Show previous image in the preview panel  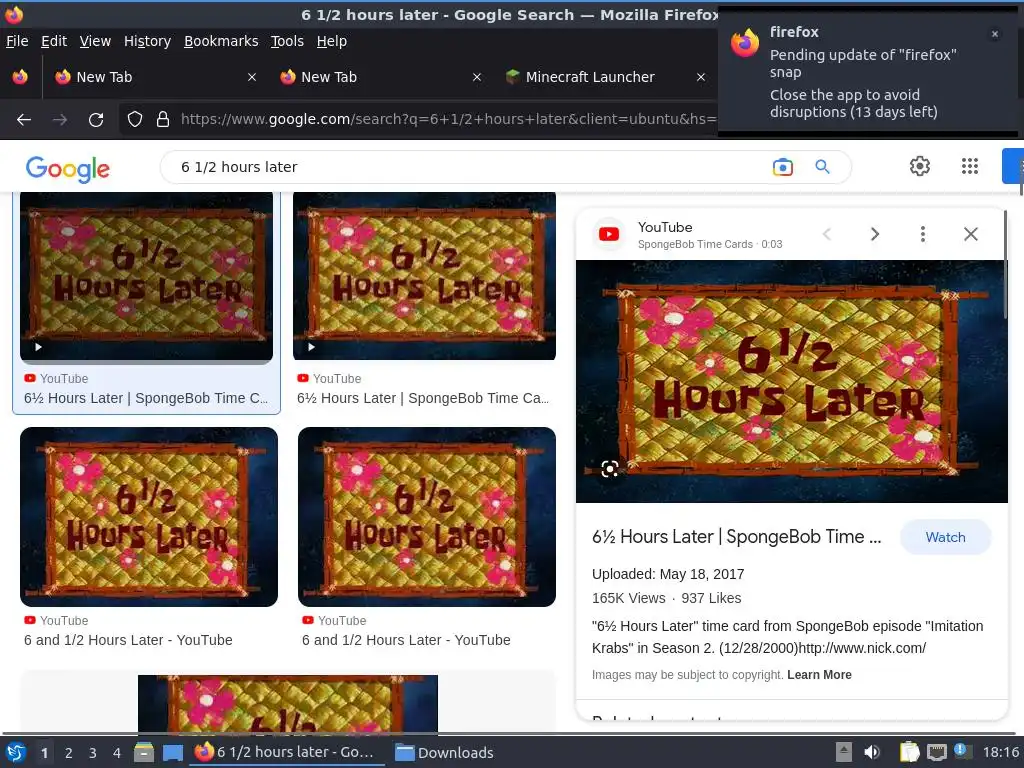(x=827, y=234)
